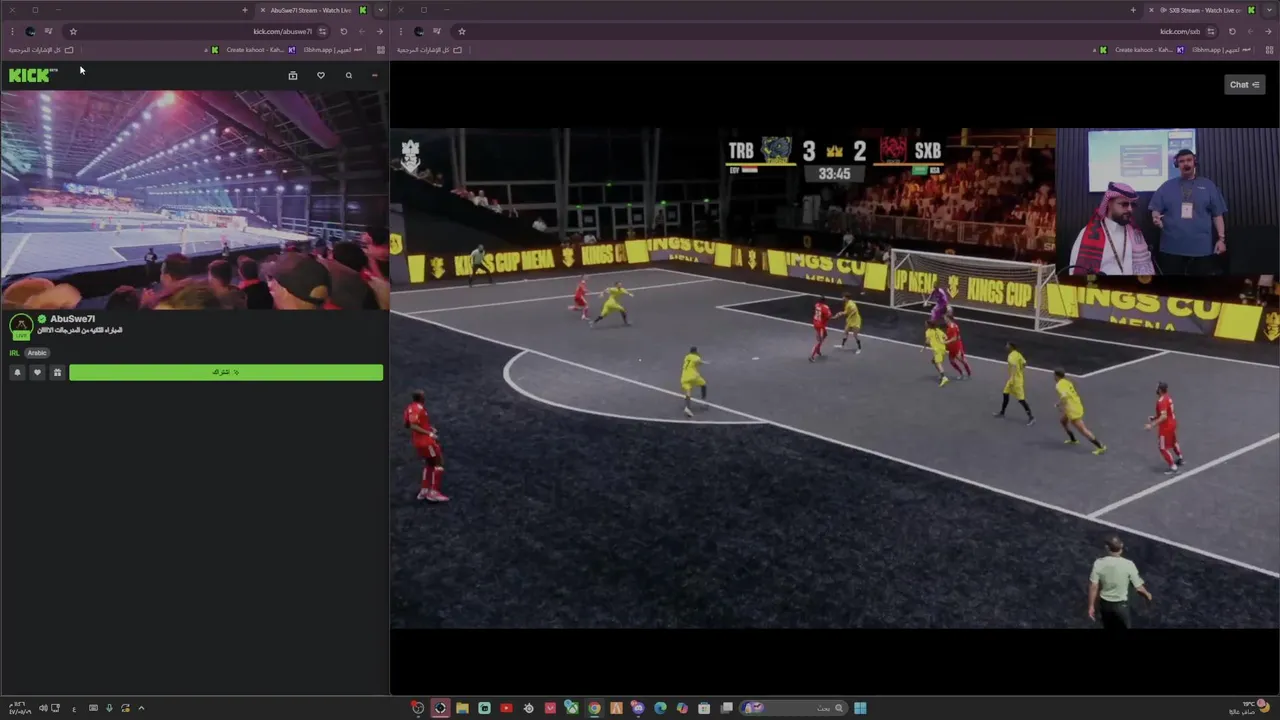This screenshot has width=1280, height=720.
Task: Open left browser three-dot menu
Action: coord(10,31)
